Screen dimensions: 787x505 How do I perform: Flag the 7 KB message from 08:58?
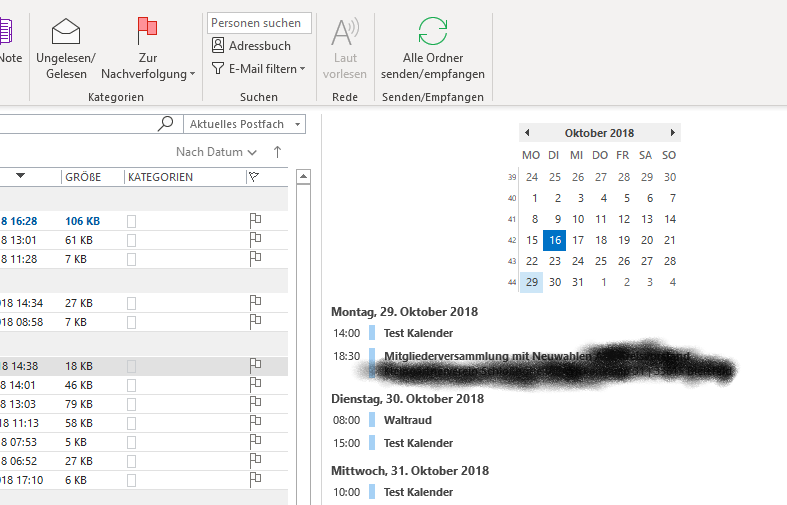pos(255,322)
